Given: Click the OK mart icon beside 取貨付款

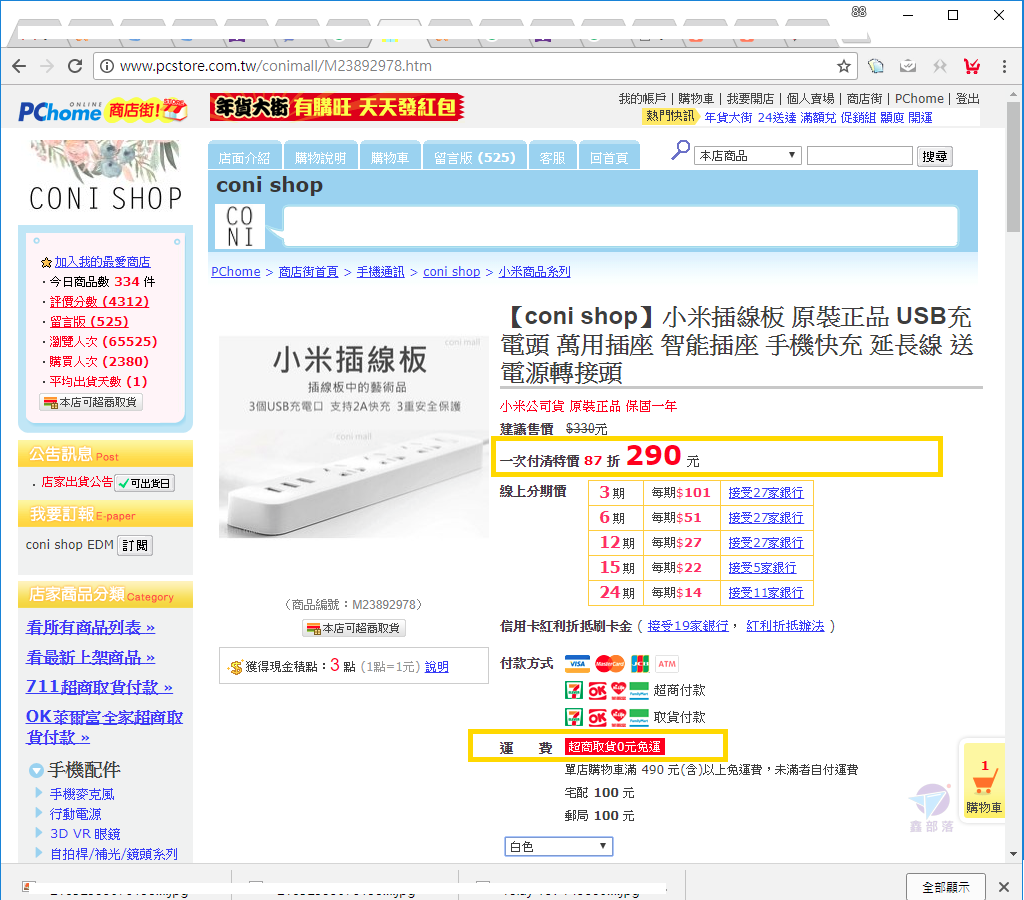Looking at the screenshot, I should tap(597, 717).
